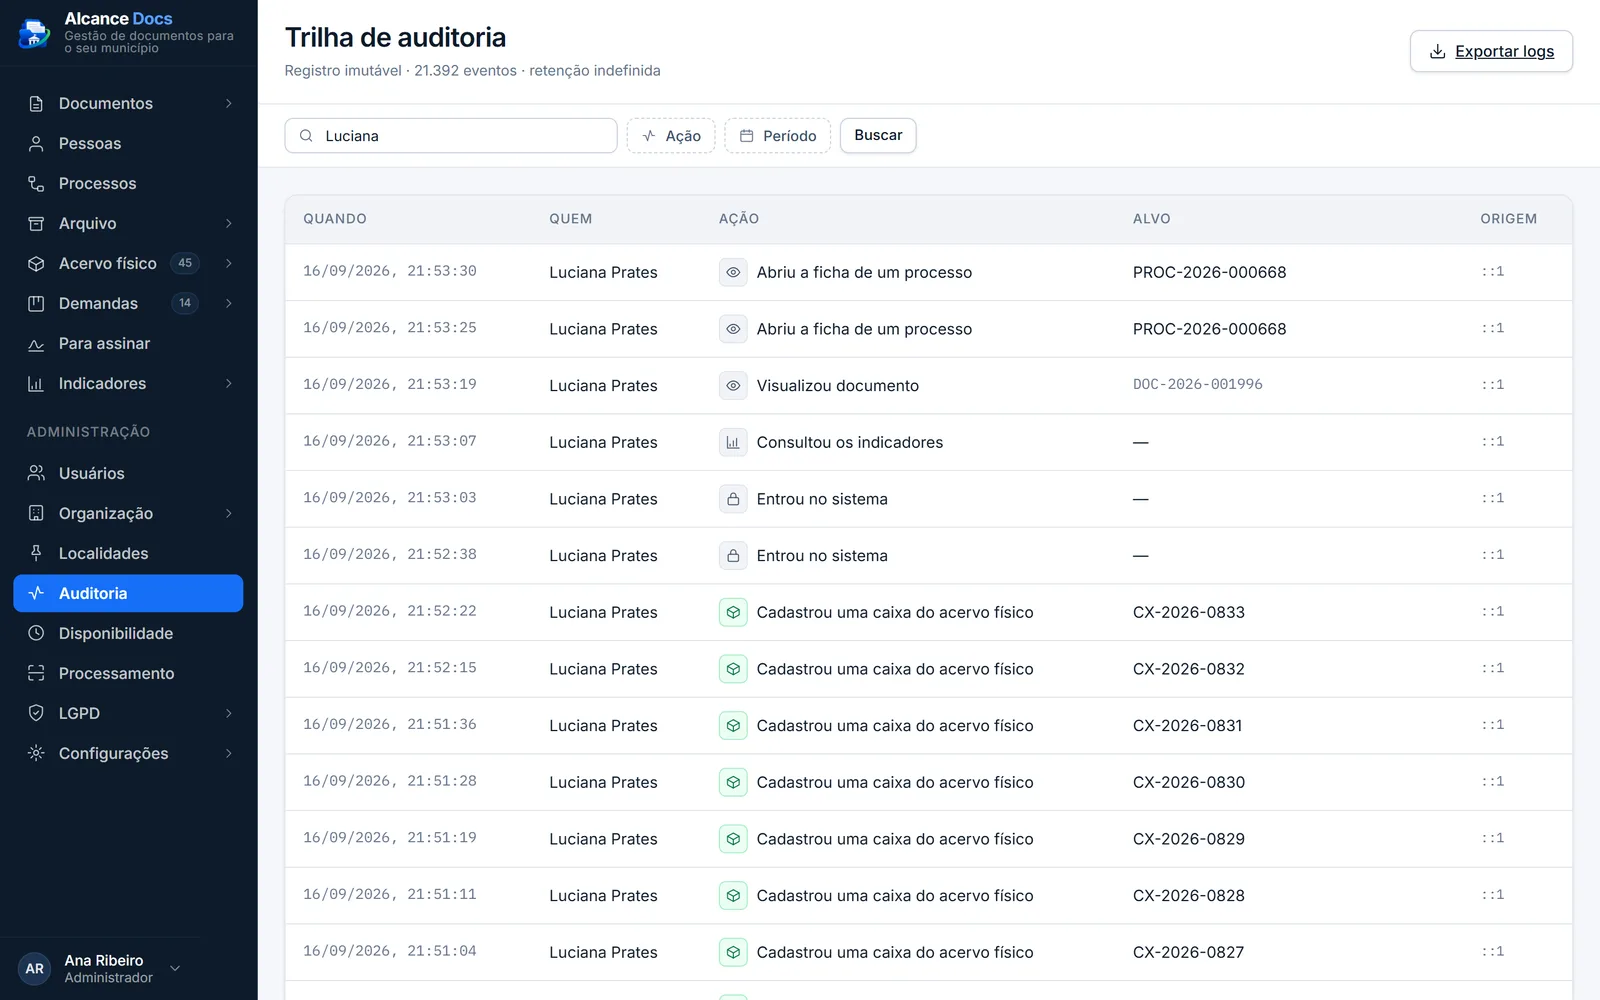The image size is (1600, 1000).
Task: Click the Disponibilidade clock icon
Action: 36,633
